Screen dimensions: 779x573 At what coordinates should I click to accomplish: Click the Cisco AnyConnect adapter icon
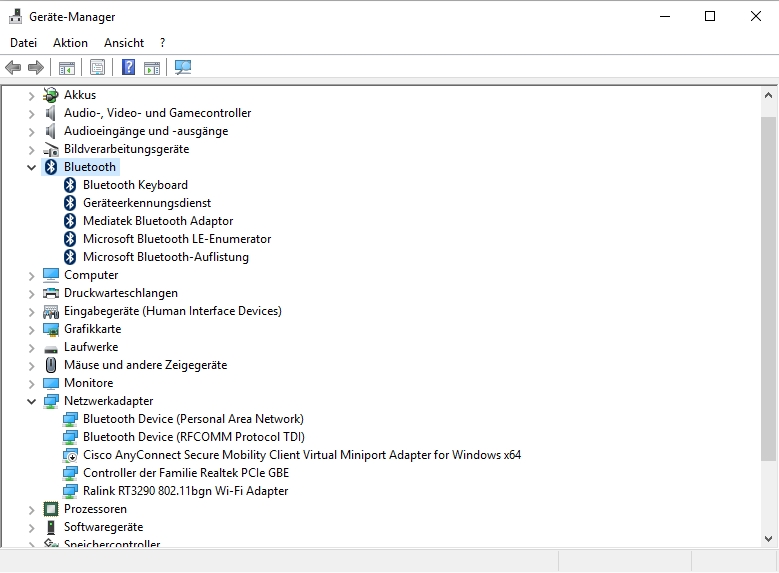tap(70, 455)
